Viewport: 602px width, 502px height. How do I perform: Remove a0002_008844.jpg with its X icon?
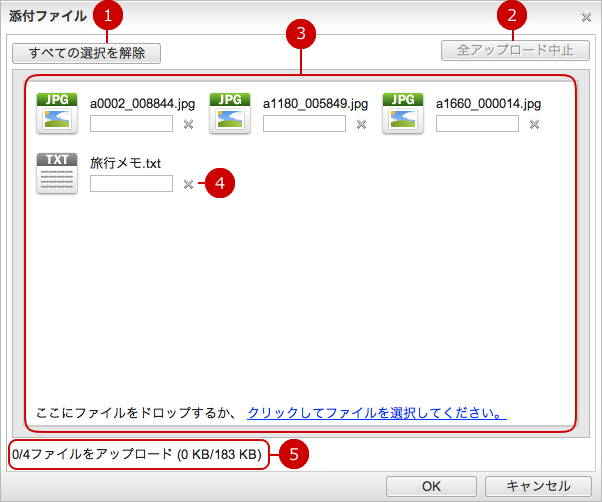188,124
